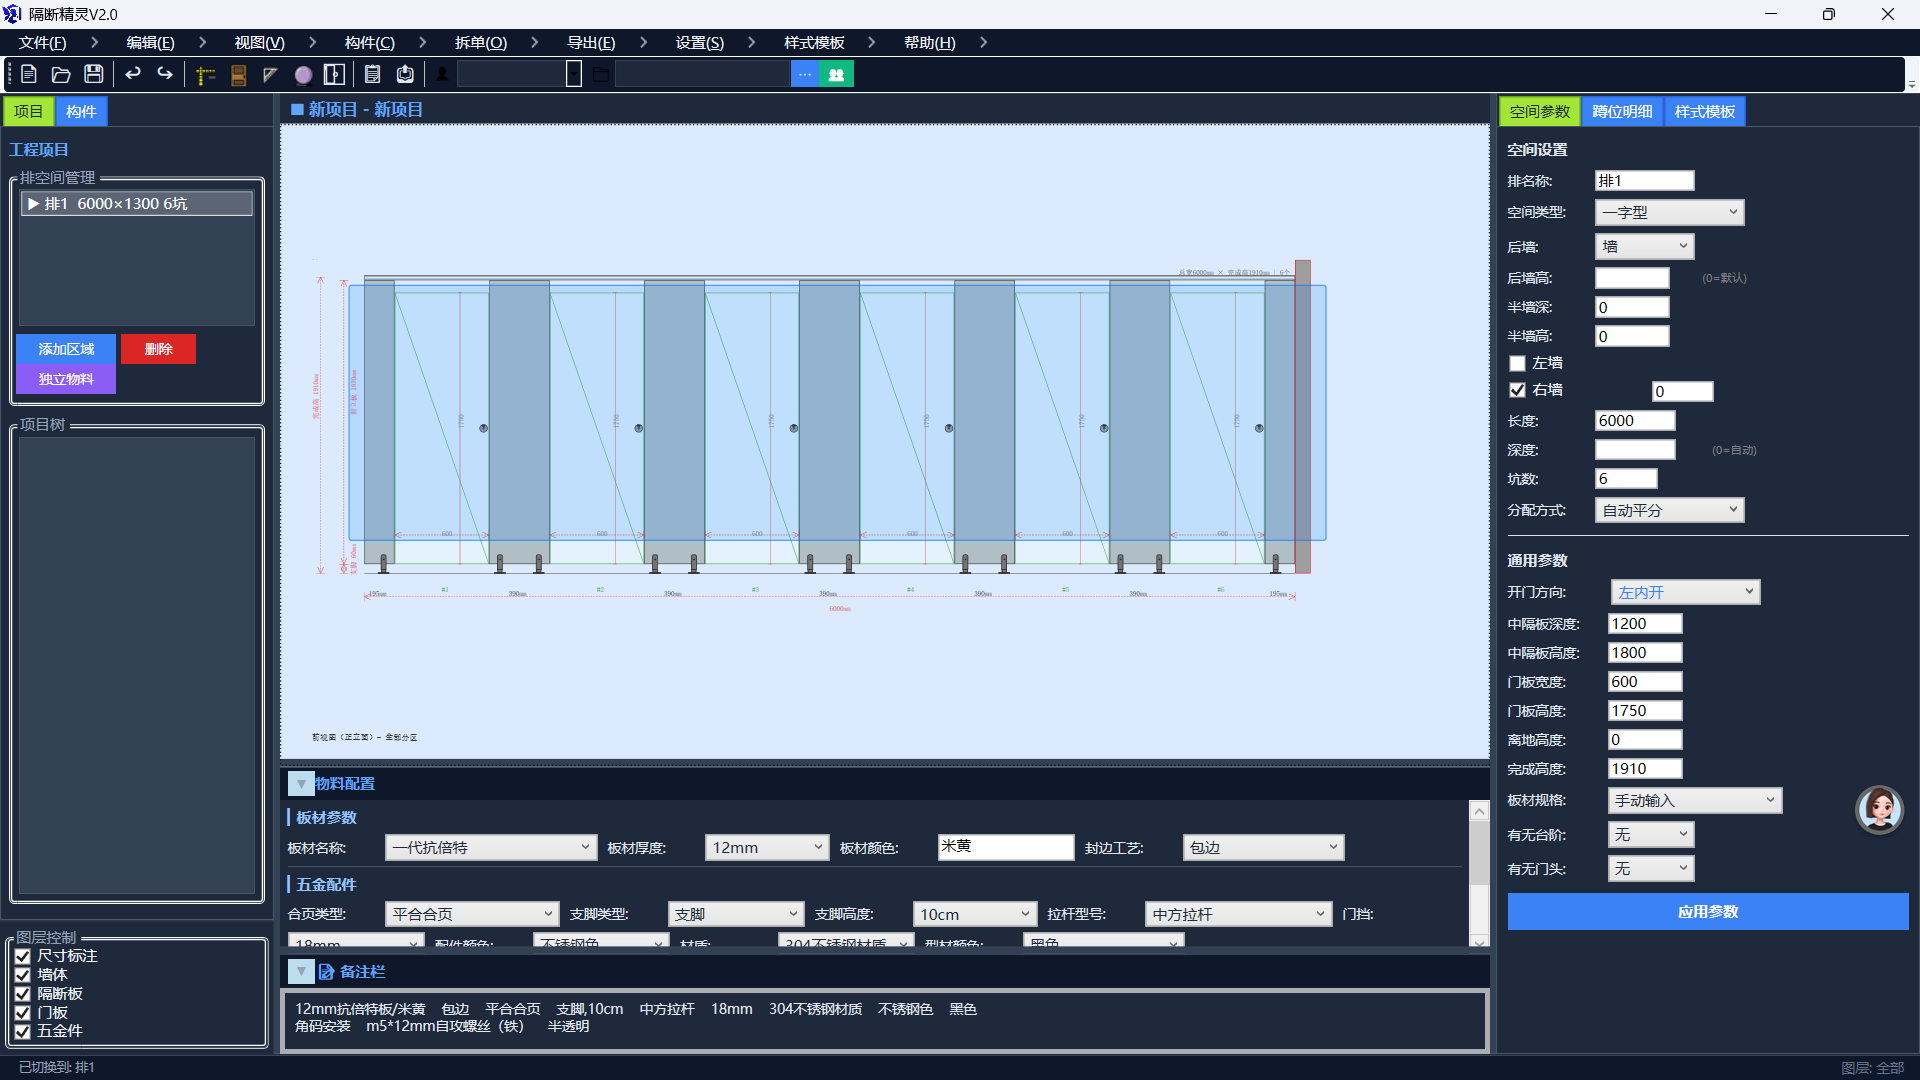This screenshot has height=1080, width=1920.
Task: Click the 门板宽度 input field
Action: 1645,681
